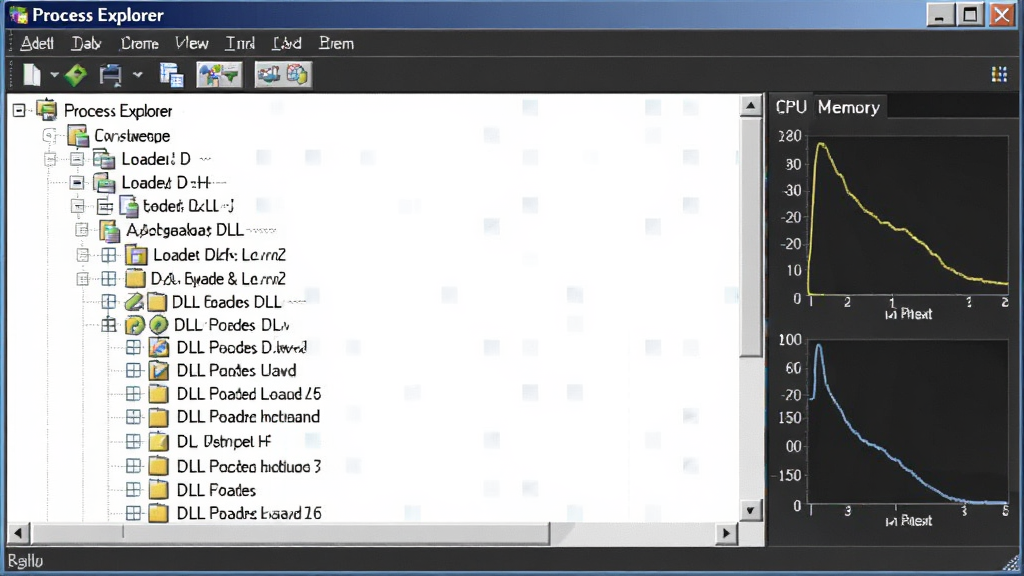Click the Process Explorer title bar icon

[18, 14]
